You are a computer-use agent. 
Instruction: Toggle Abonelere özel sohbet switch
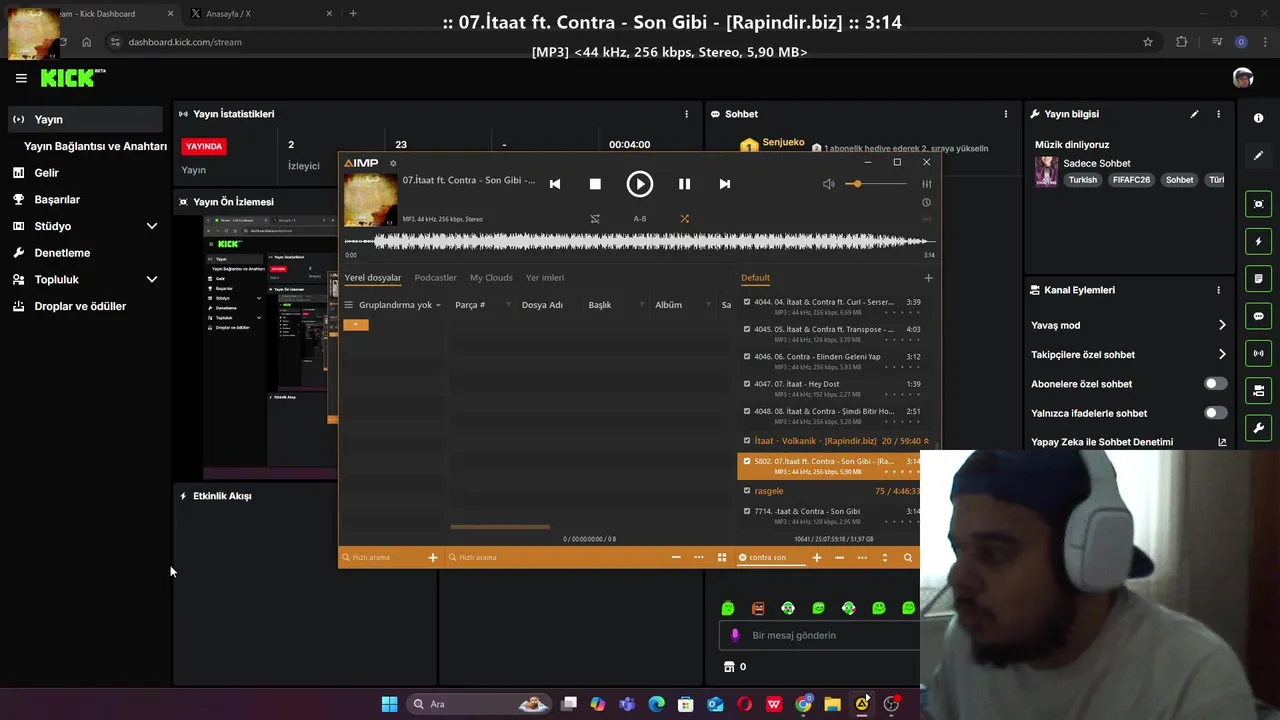[x=1216, y=384]
